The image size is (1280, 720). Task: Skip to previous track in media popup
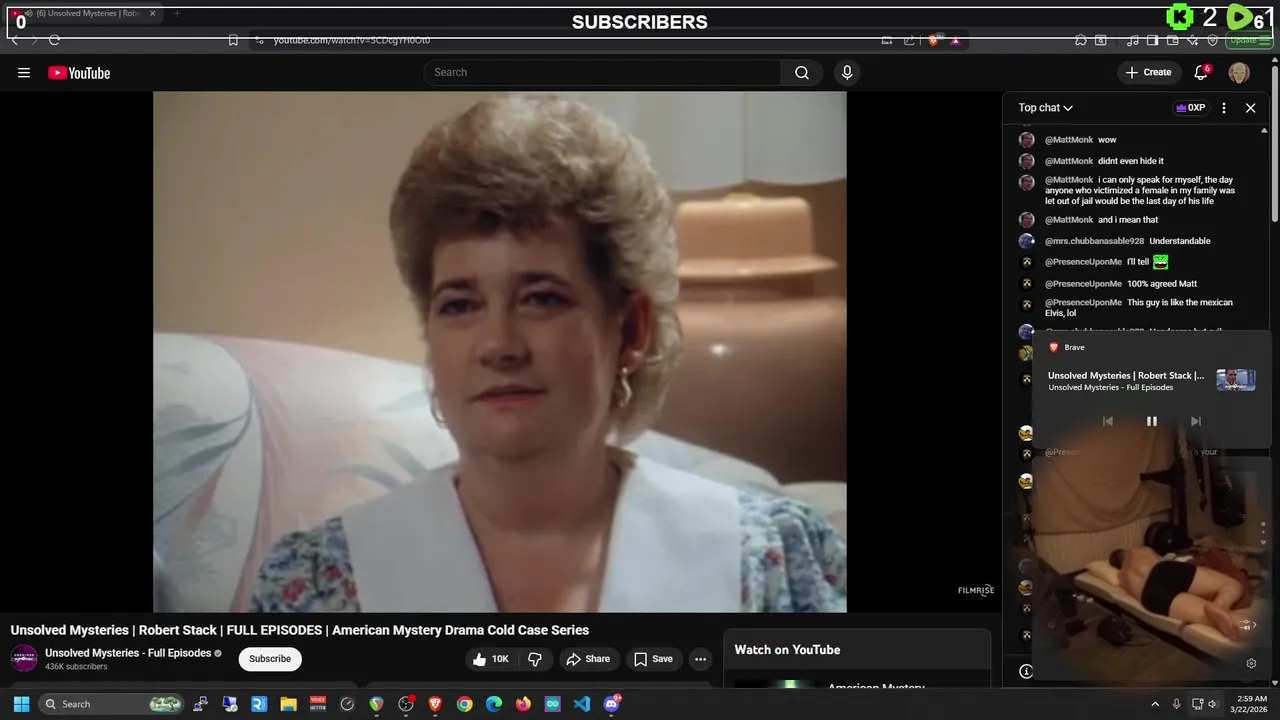[x=1107, y=422]
